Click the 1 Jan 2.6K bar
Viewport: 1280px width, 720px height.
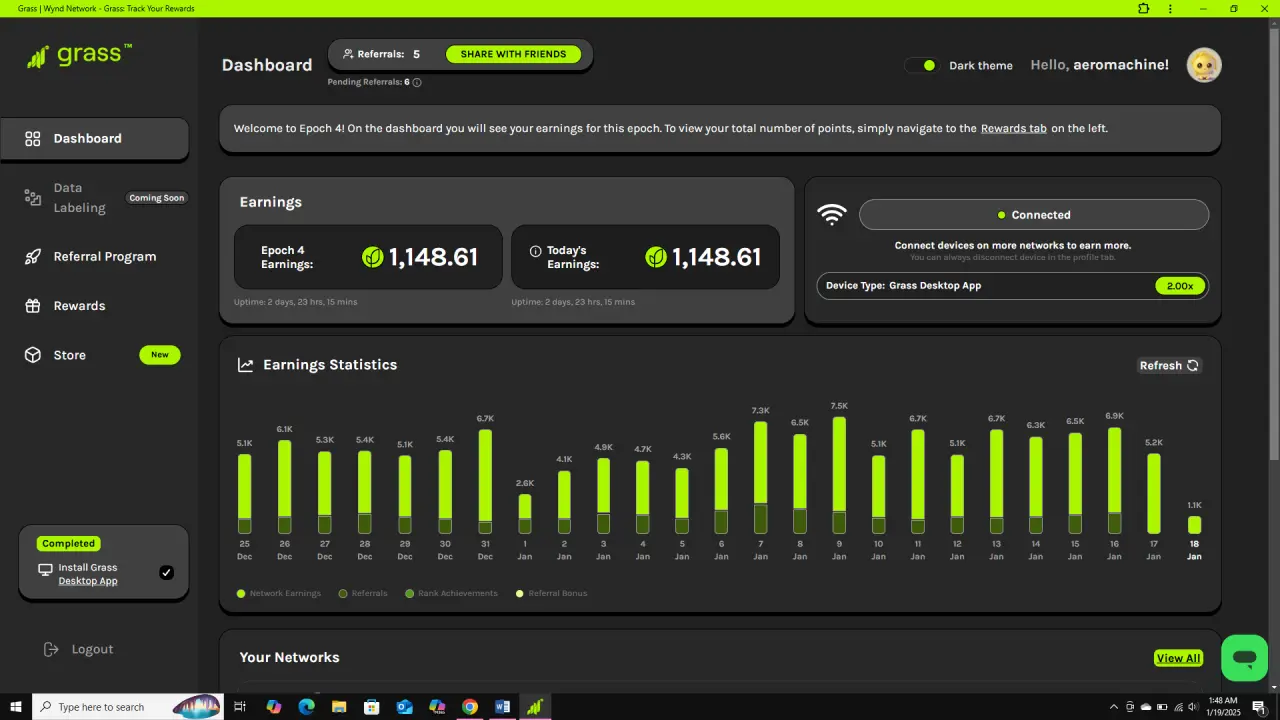[525, 514]
